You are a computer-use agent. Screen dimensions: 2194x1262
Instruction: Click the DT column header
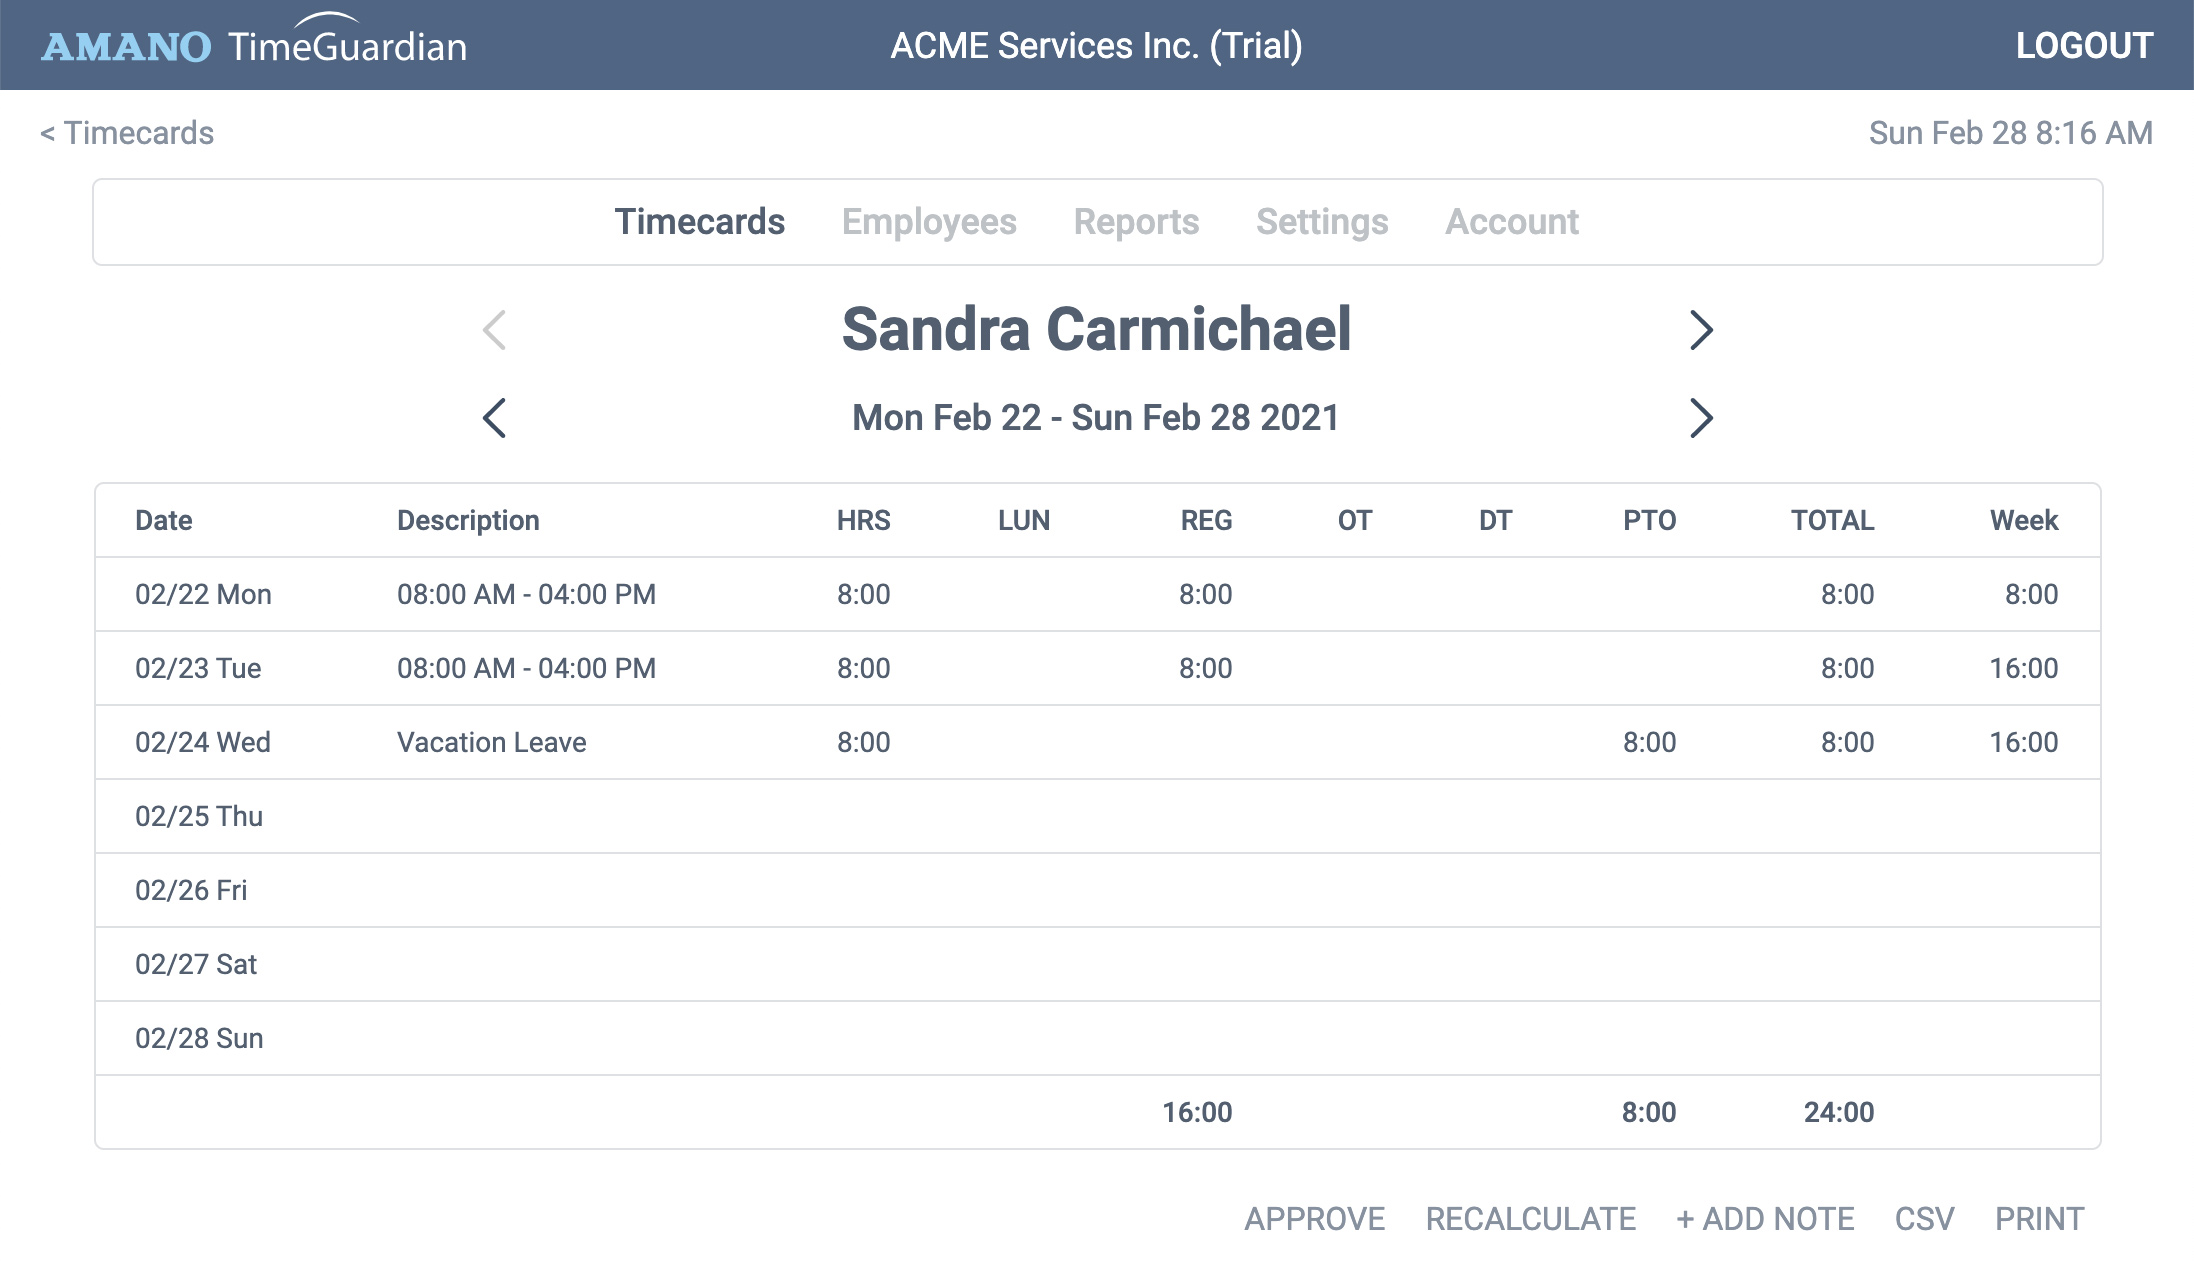[1495, 520]
